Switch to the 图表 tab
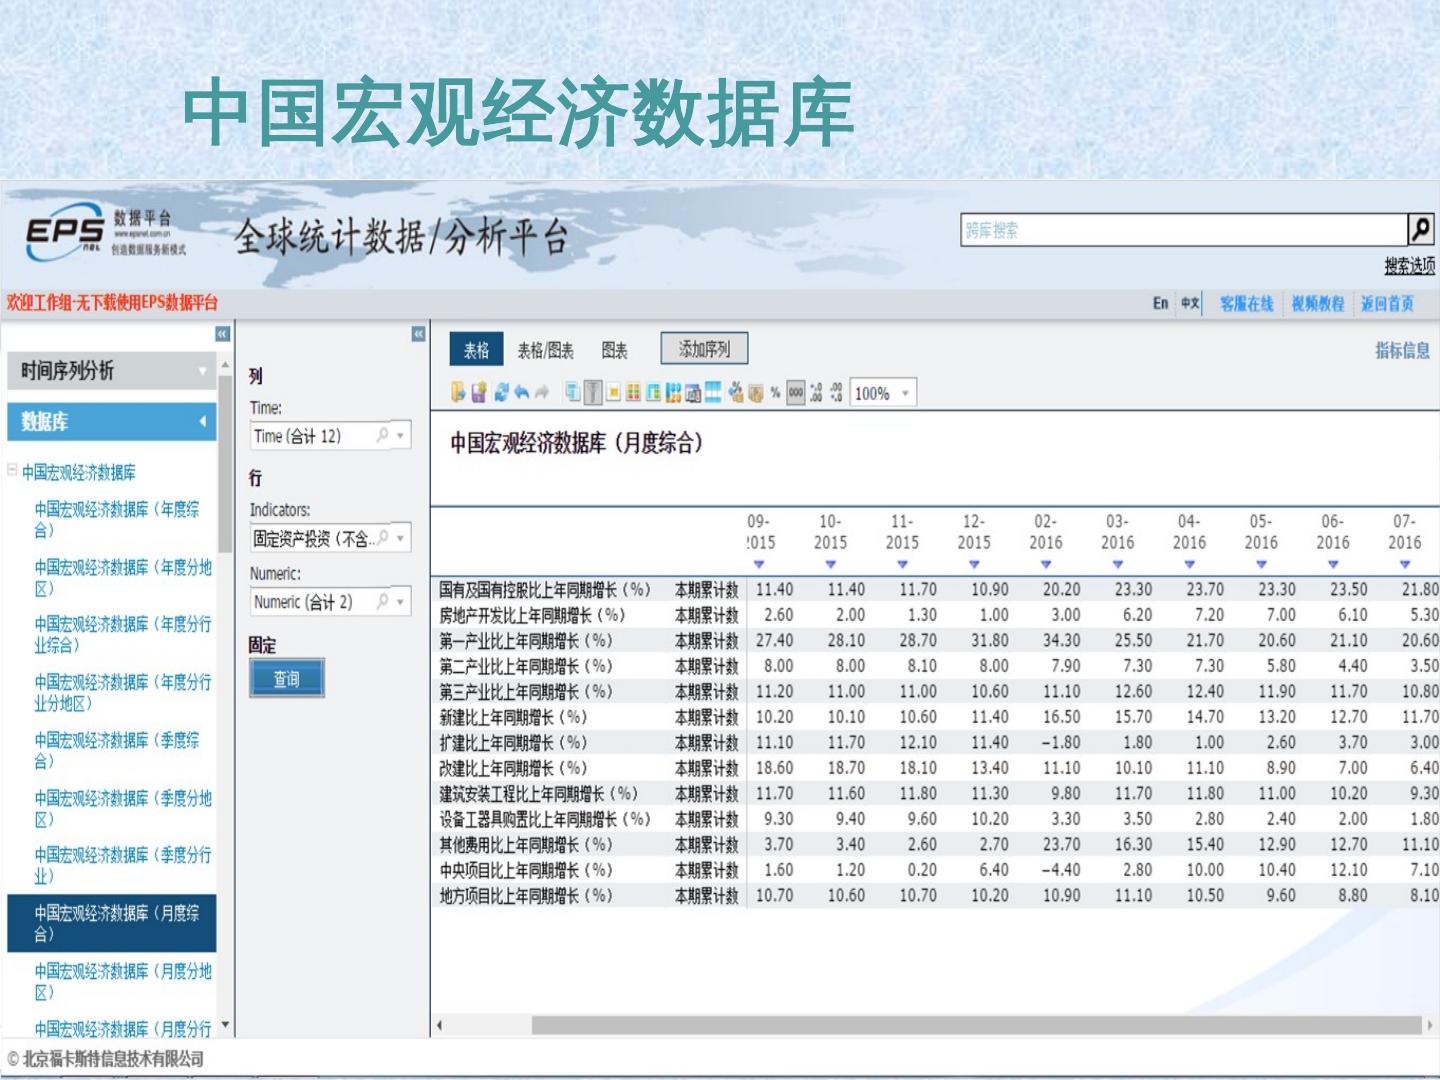Image resolution: width=1440 pixels, height=1080 pixels. [x=614, y=350]
